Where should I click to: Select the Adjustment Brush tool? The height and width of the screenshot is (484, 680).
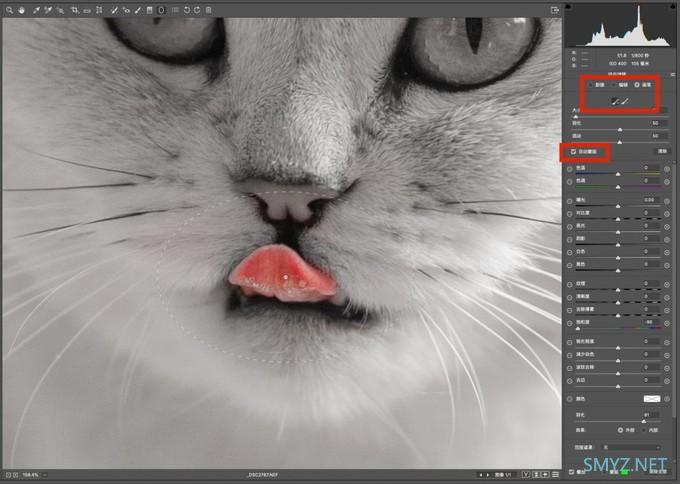click(x=138, y=10)
